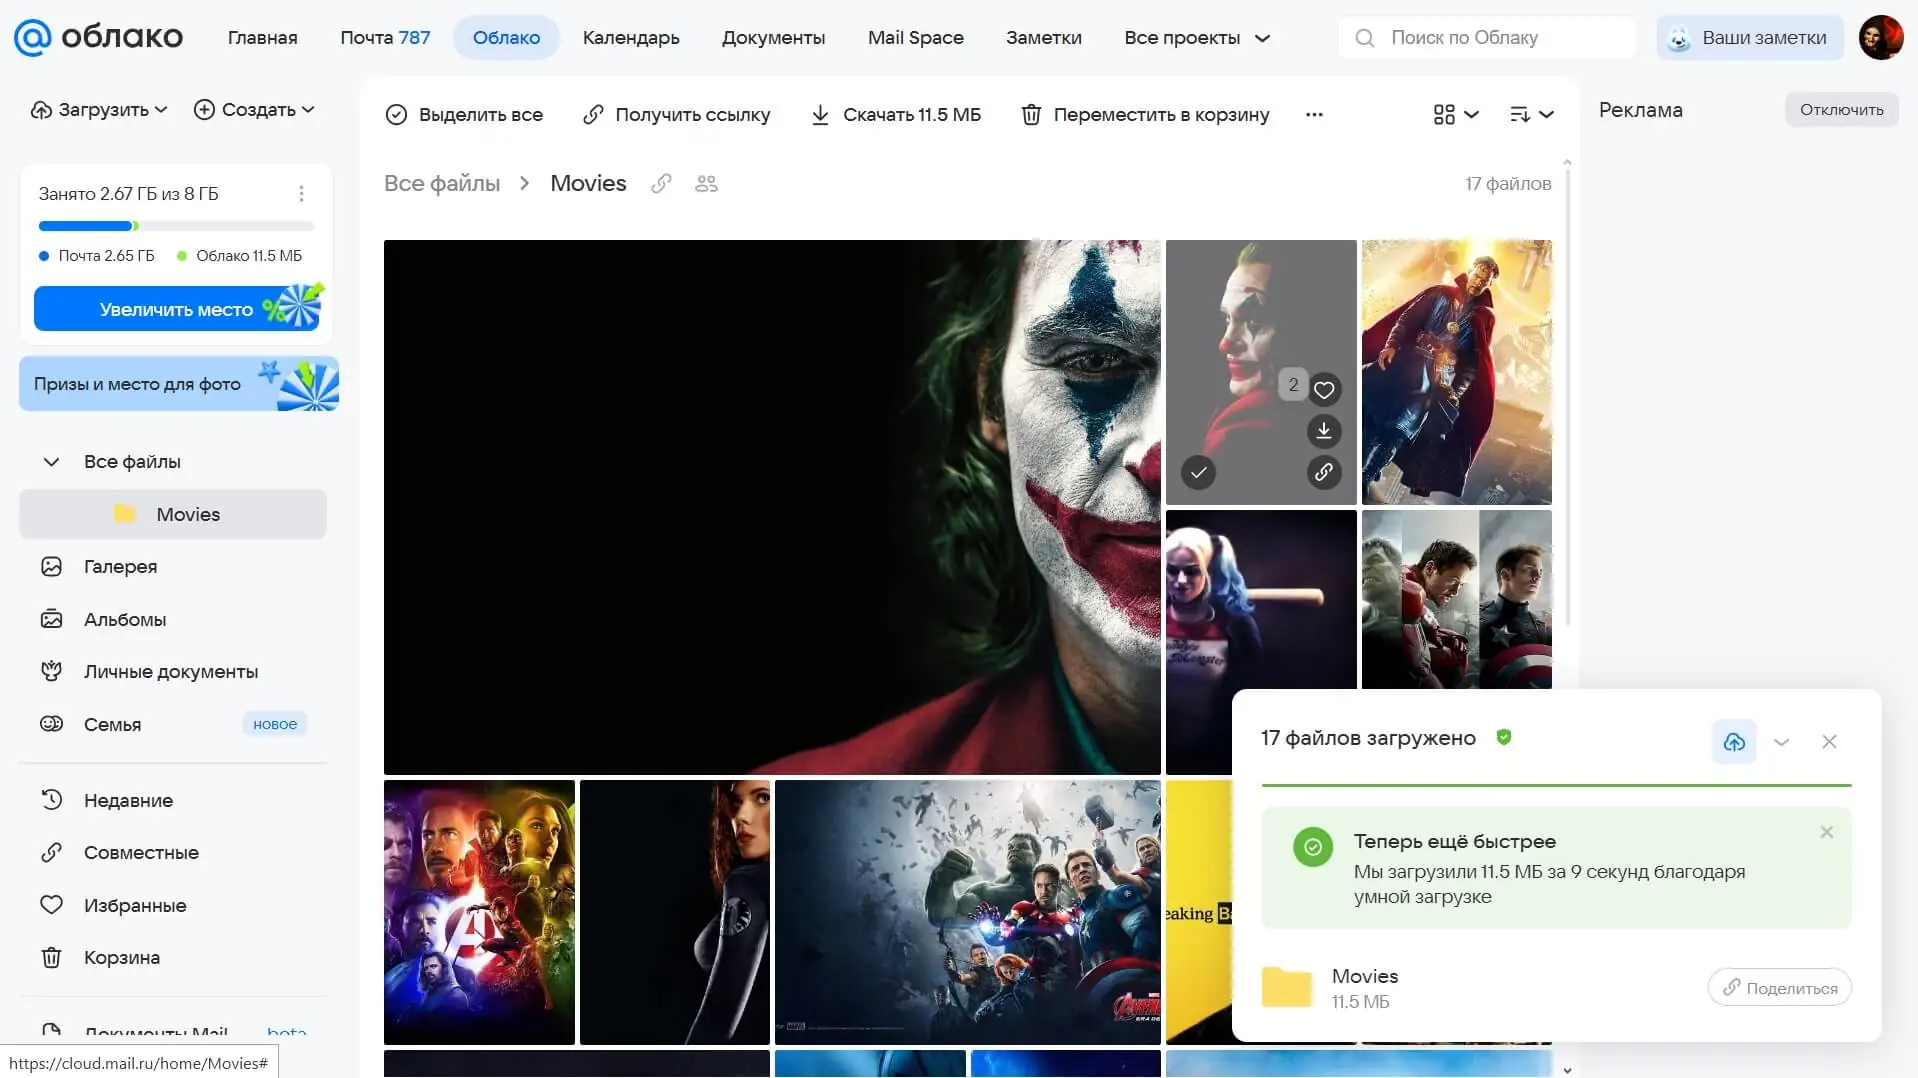
Task: Open Призы и место для фото banner
Action: pyautogui.click(x=178, y=384)
